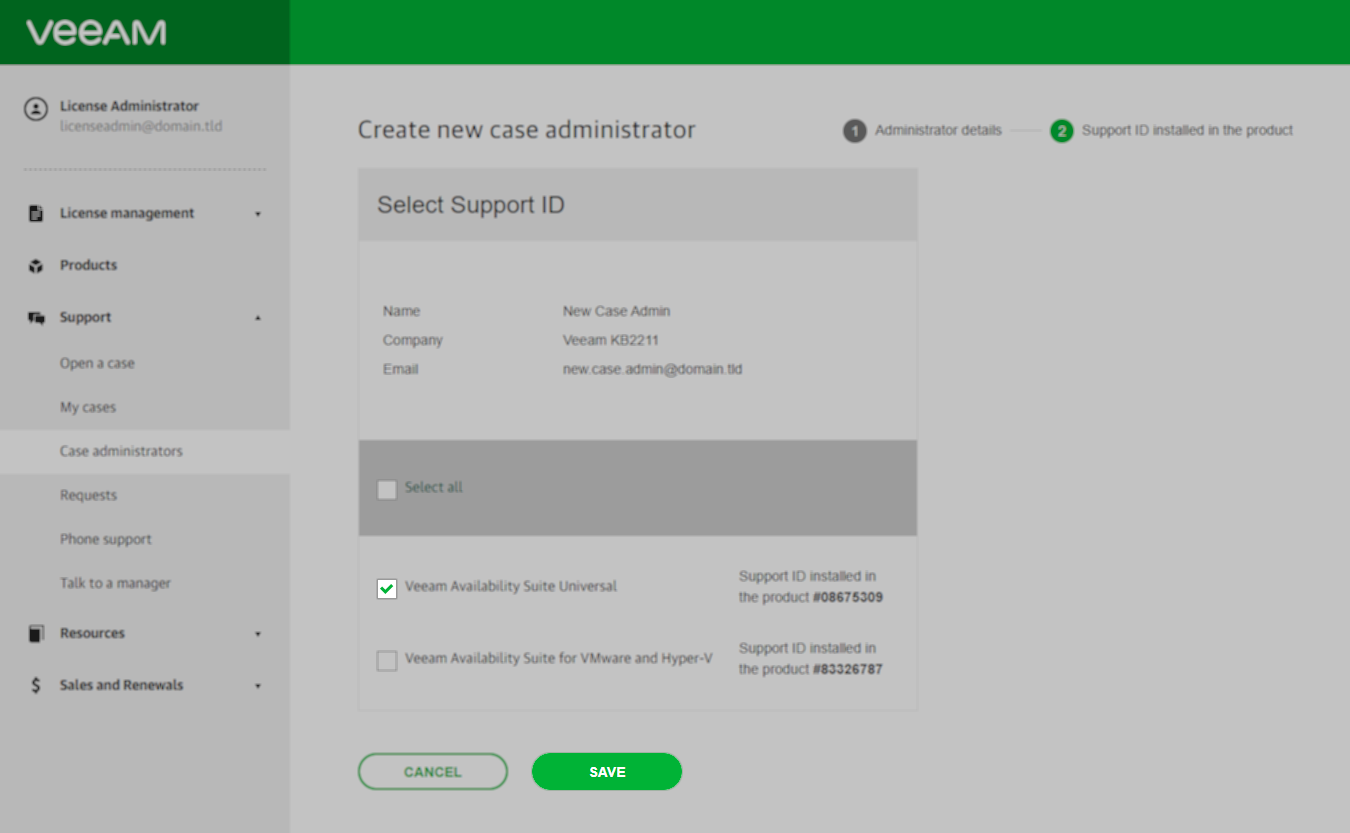
Task: Click the licenseadmin@domain.tld email
Action: click(141, 127)
